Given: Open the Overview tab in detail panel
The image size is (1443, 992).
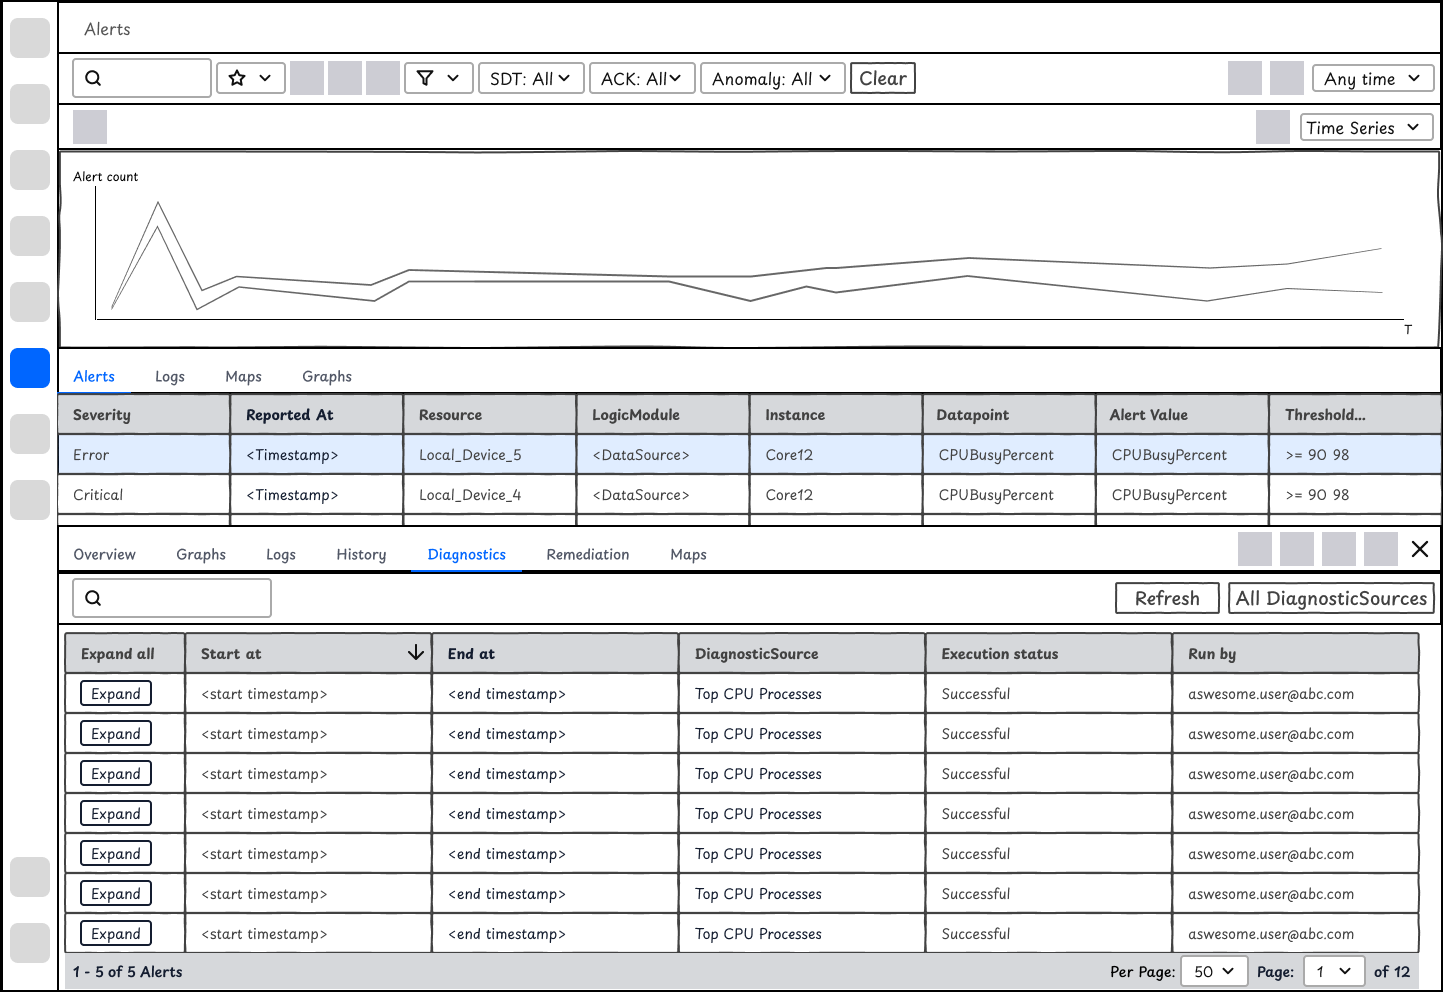Looking at the screenshot, I should tap(104, 554).
